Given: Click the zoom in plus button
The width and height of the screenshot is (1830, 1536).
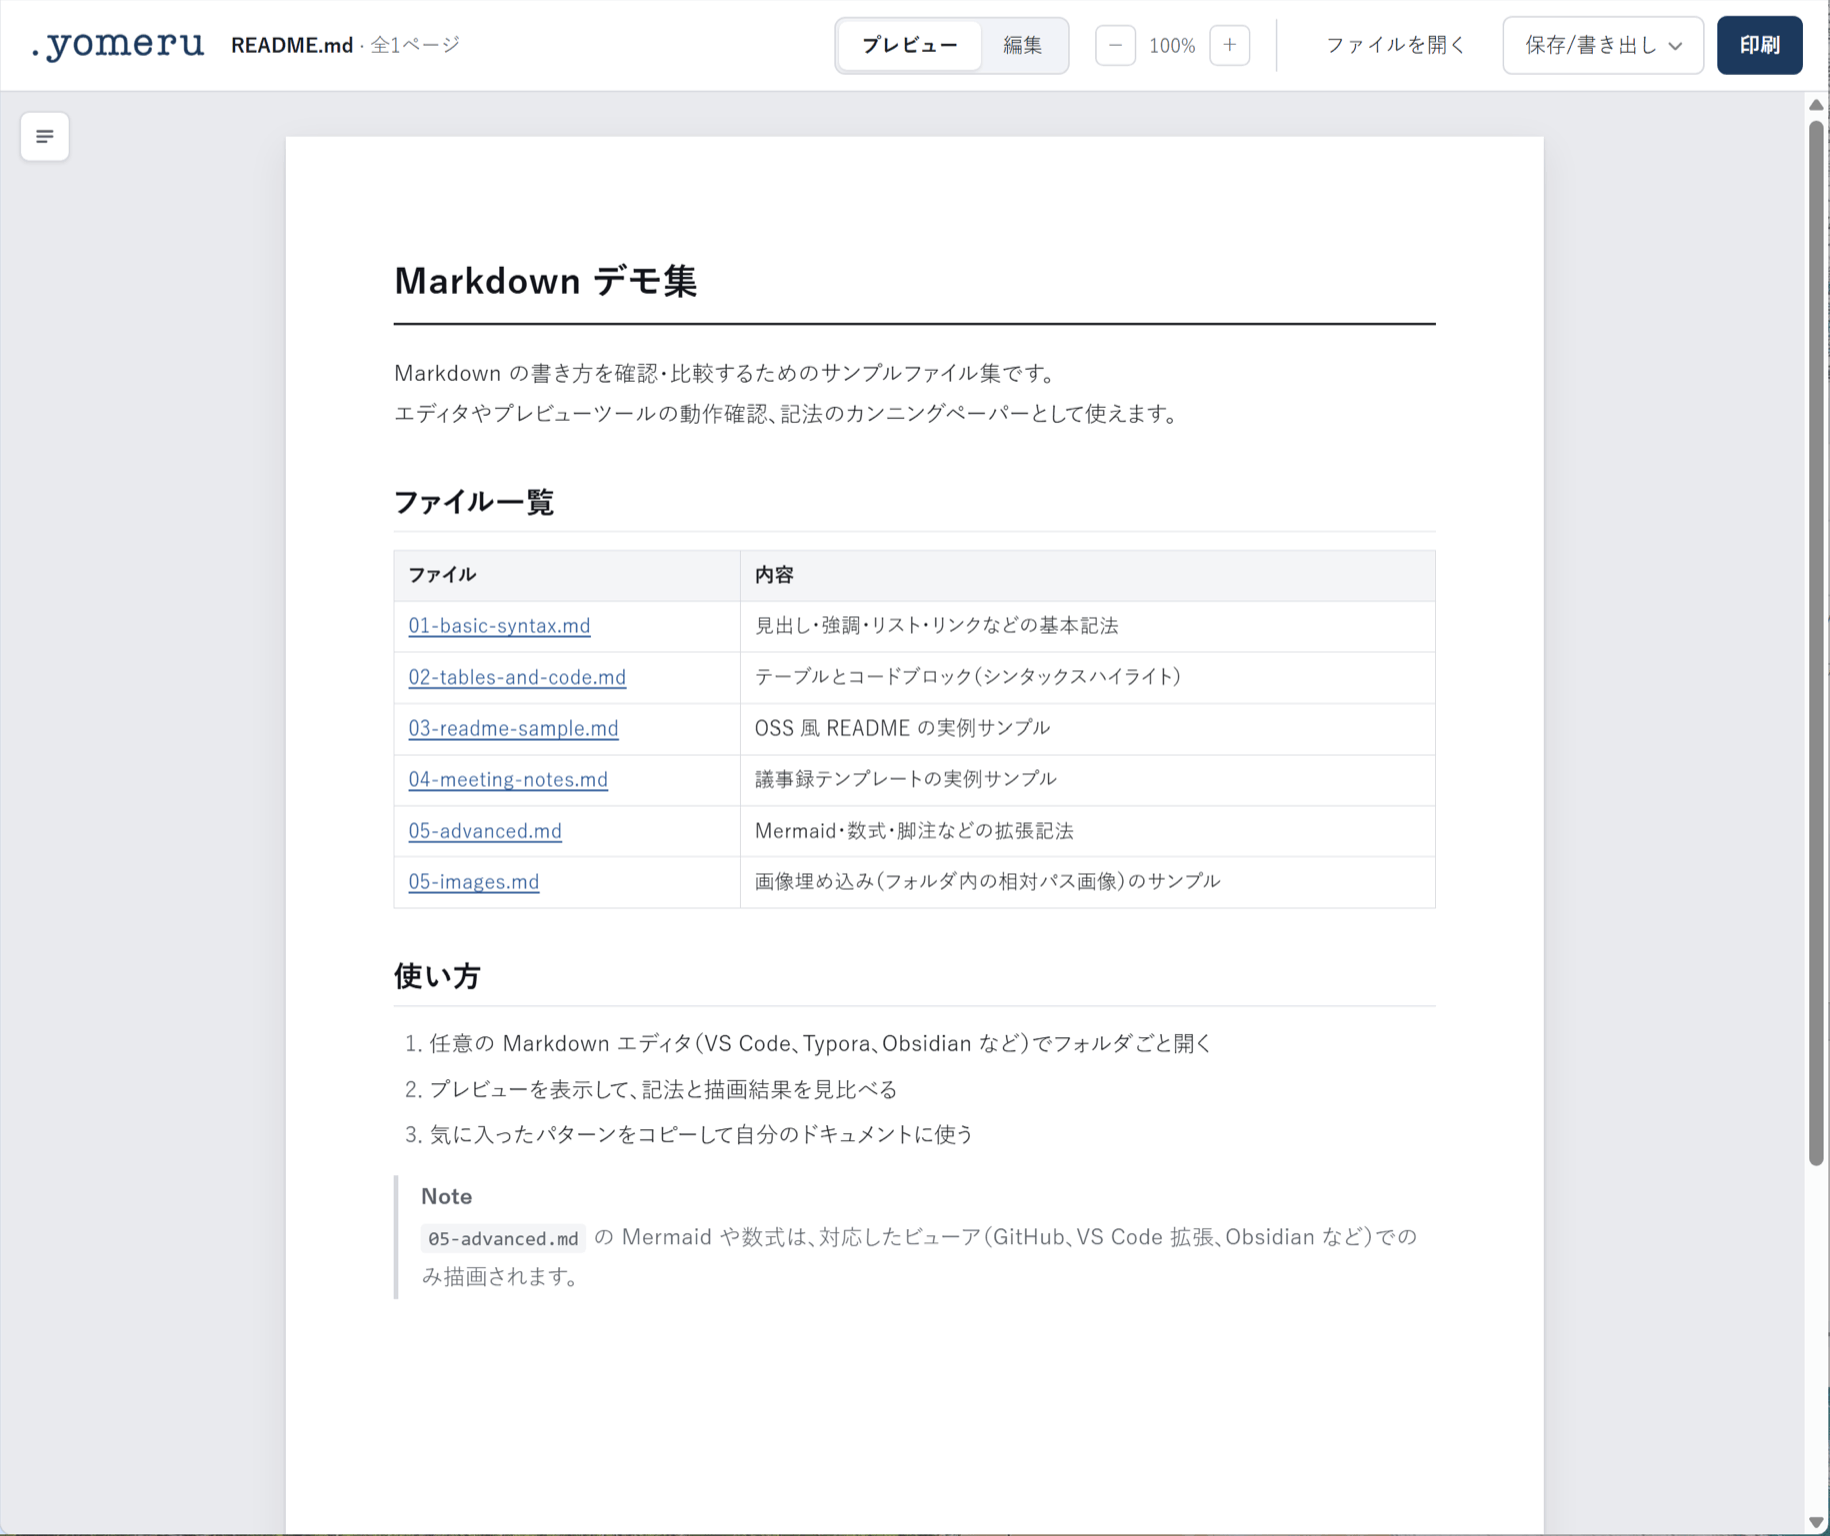Looking at the screenshot, I should (x=1229, y=45).
